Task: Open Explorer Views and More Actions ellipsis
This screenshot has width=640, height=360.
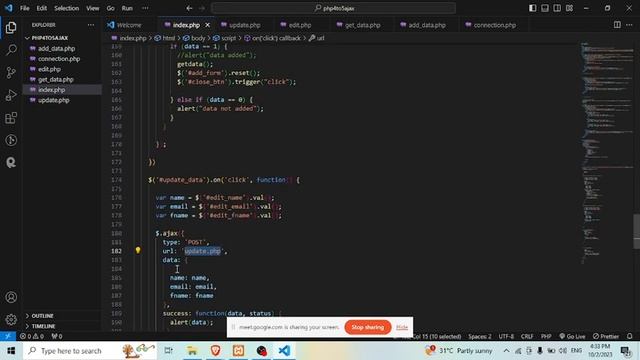Action: point(91,25)
